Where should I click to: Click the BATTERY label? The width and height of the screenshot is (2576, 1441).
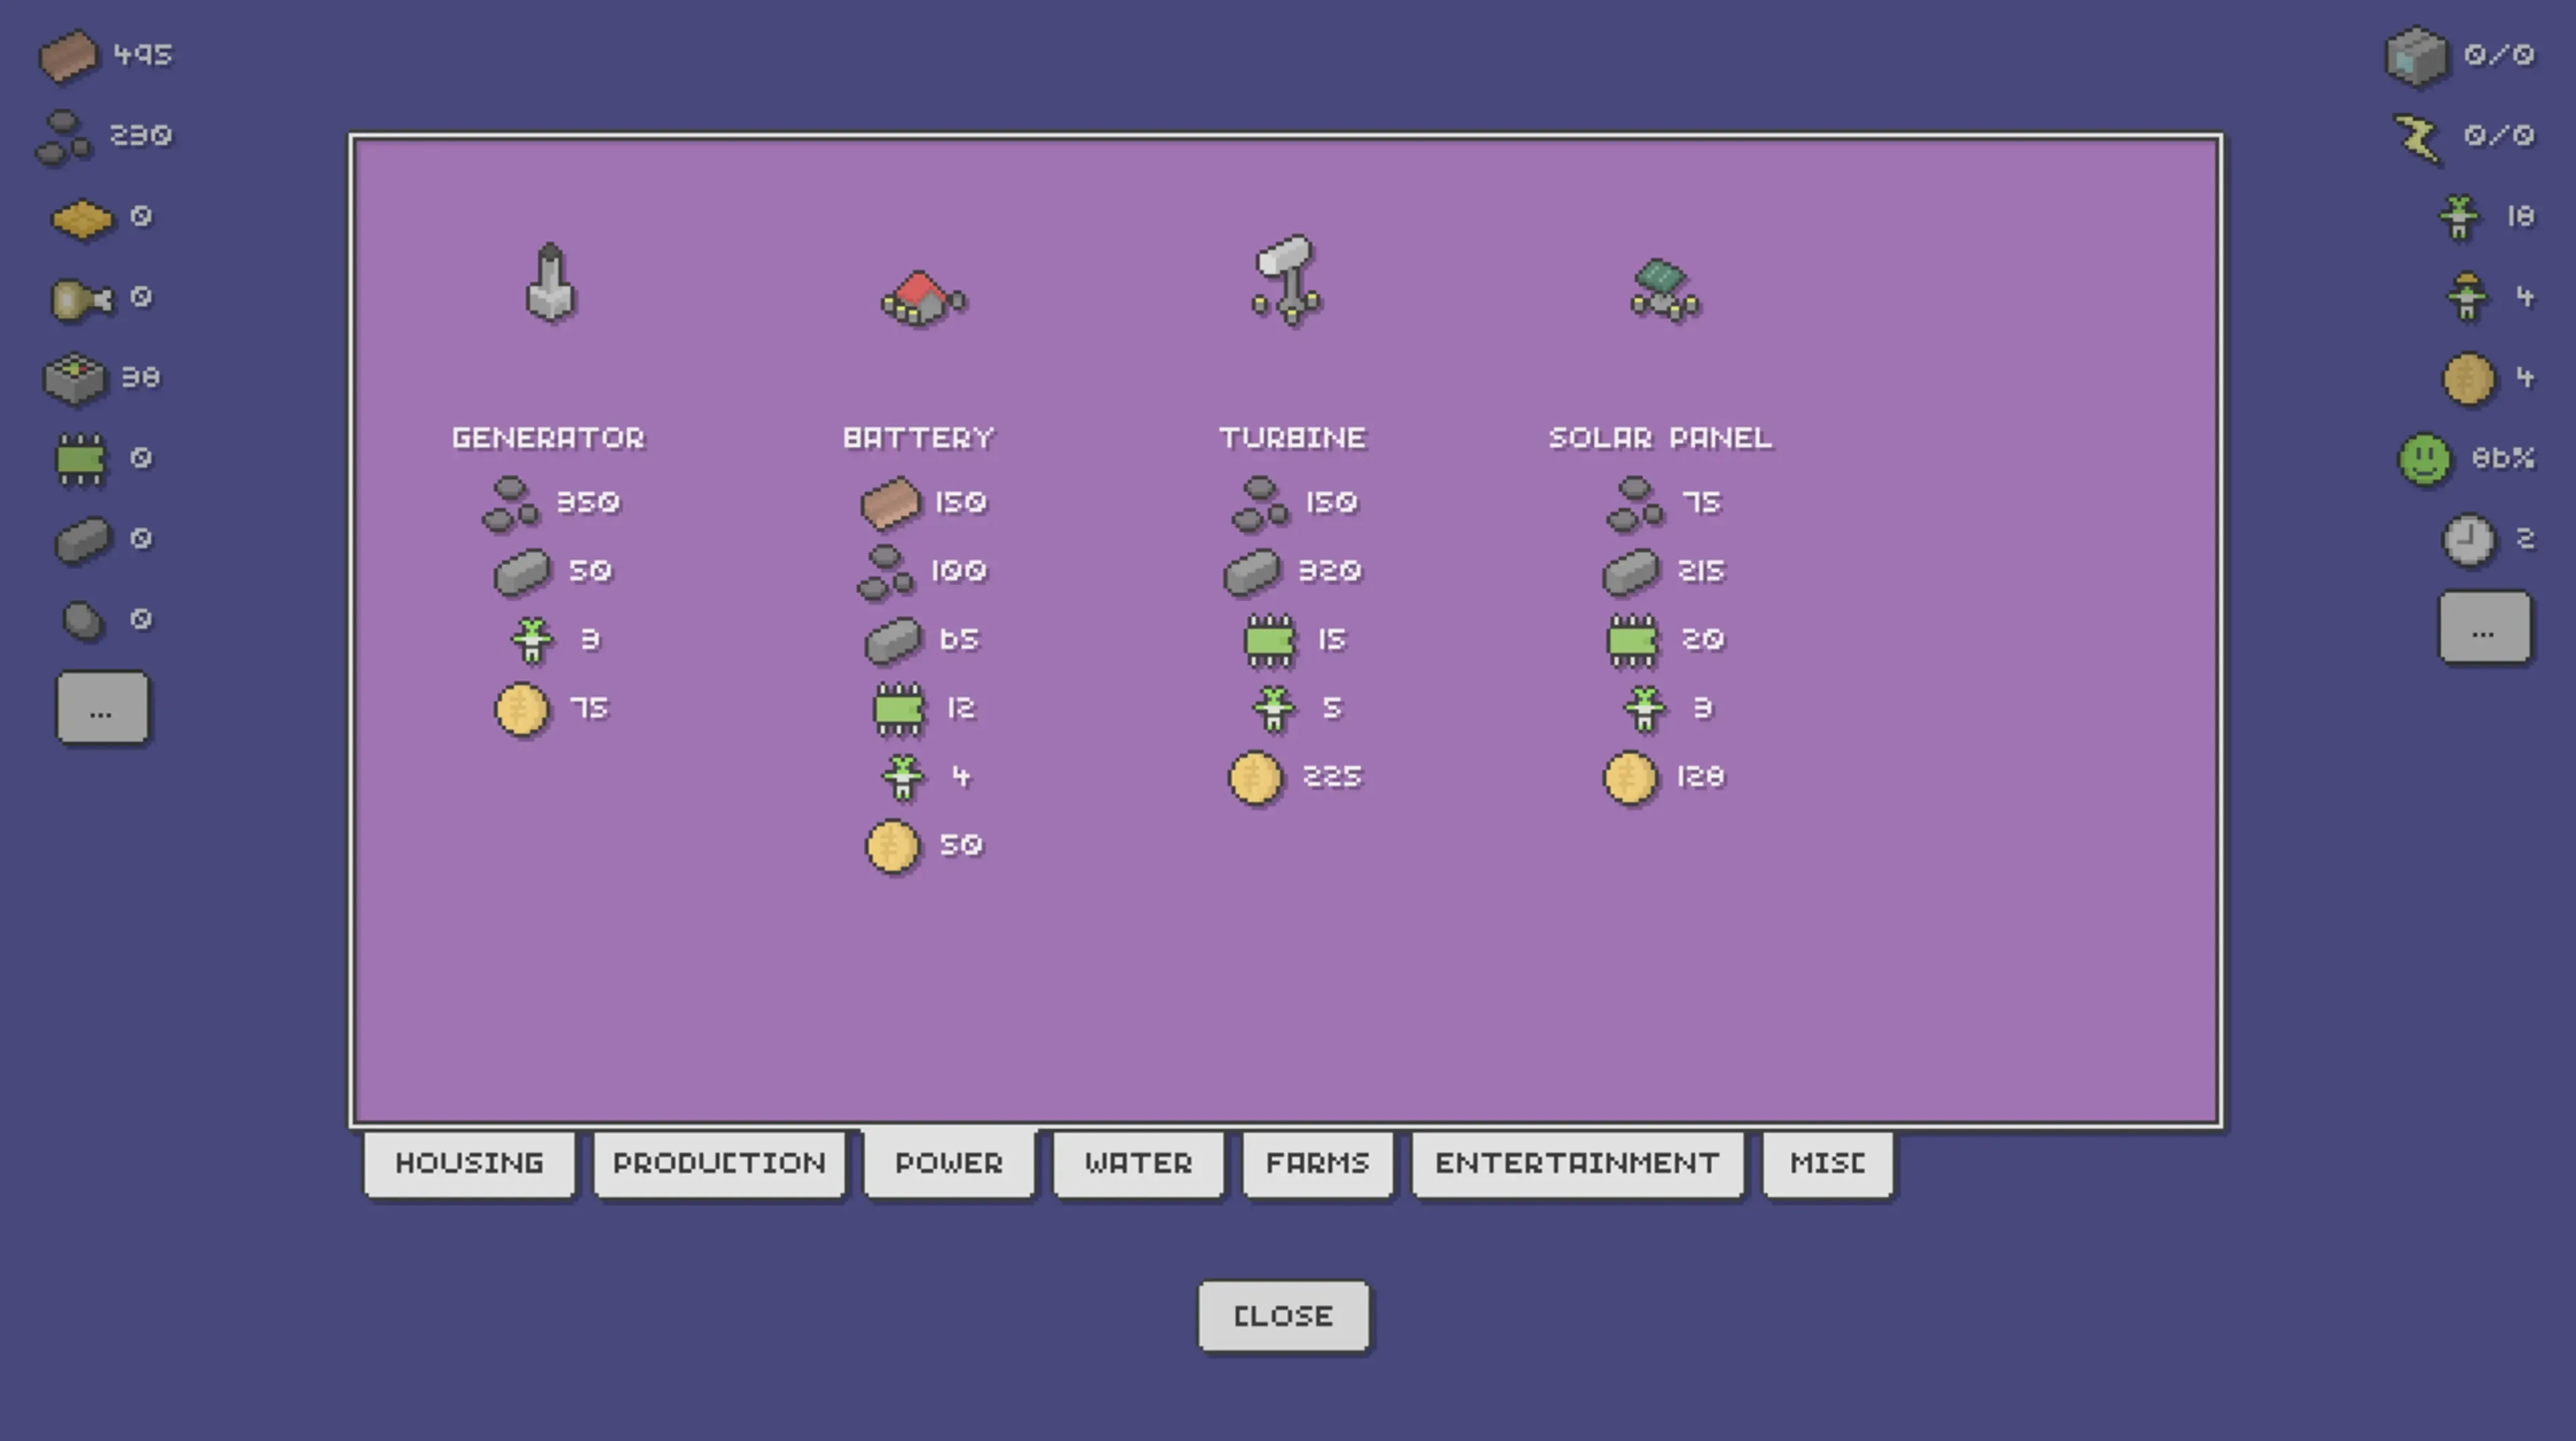918,438
